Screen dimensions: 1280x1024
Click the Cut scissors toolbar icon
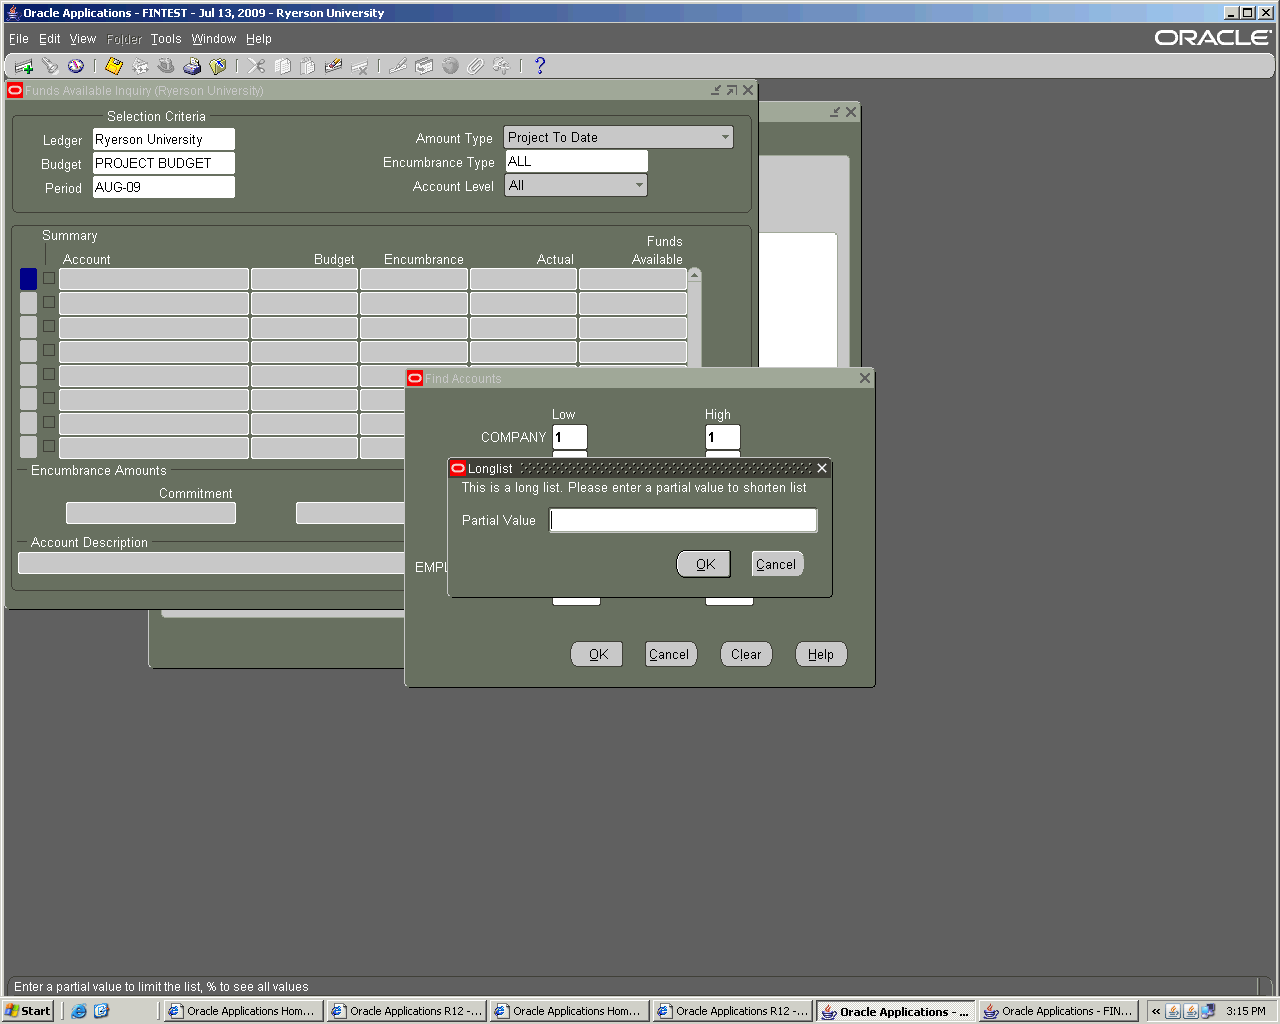pyautogui.click(x=257, y=66)
